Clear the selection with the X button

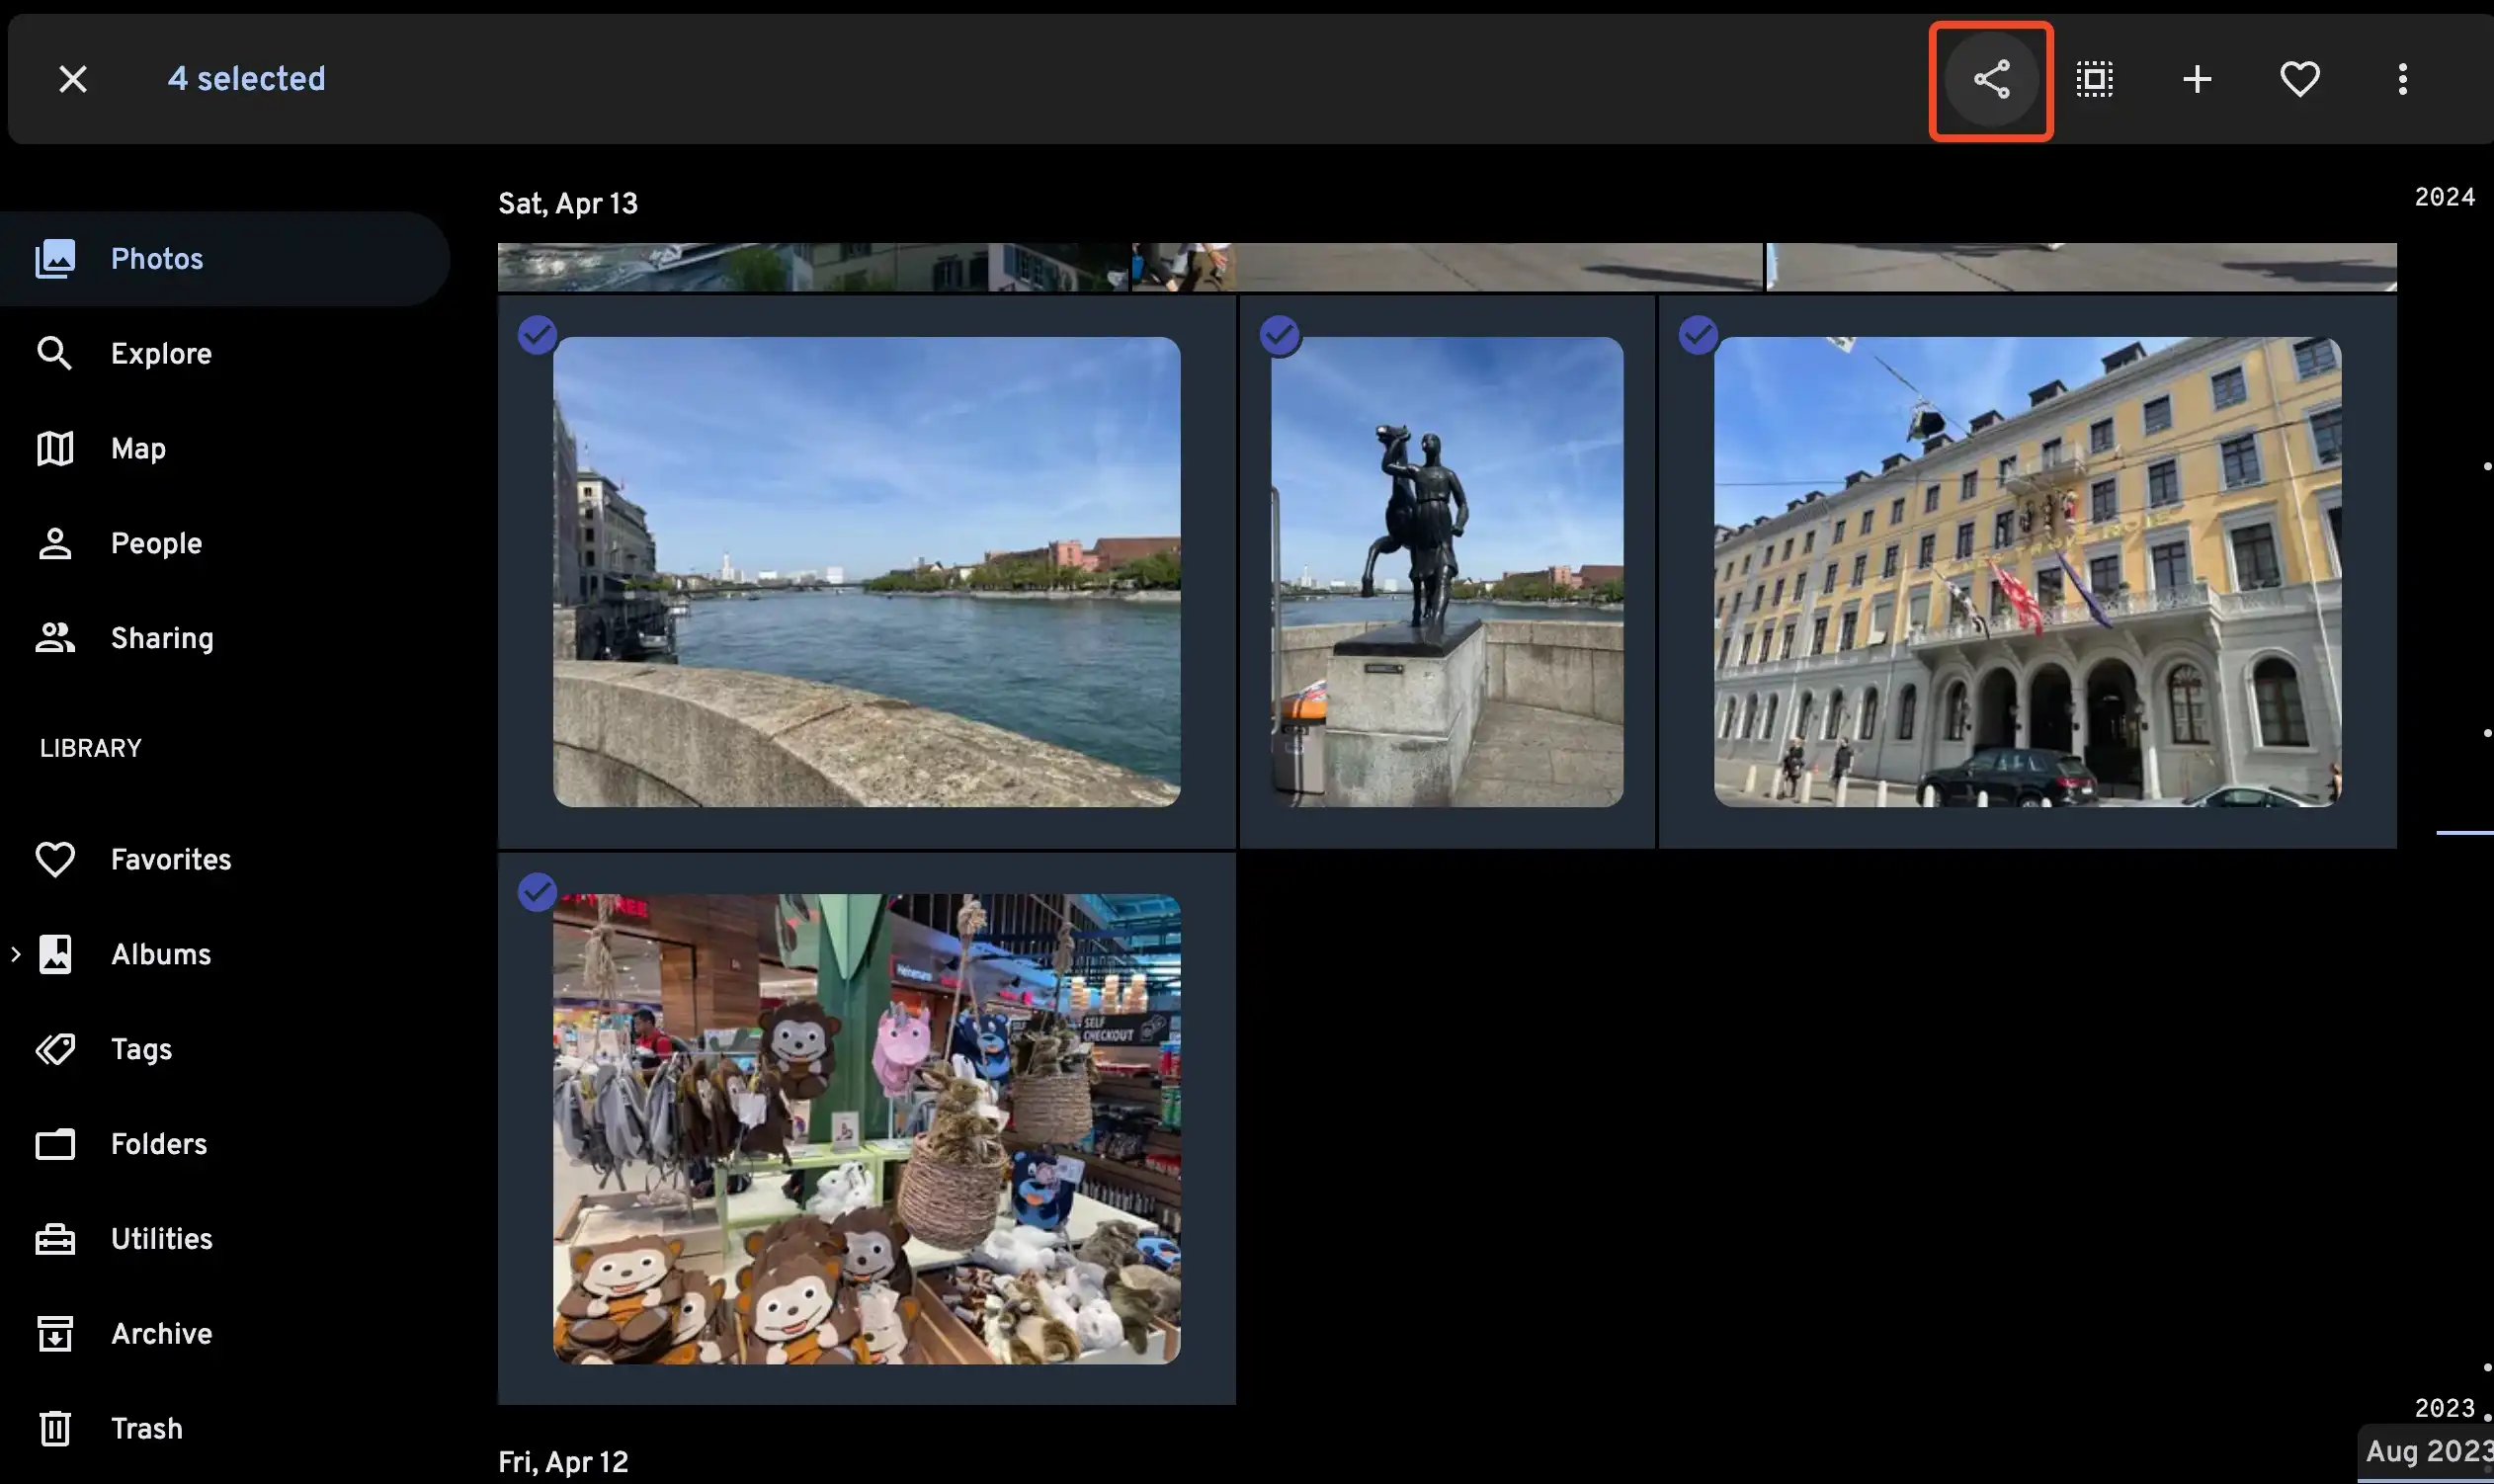tap(73, 78)
